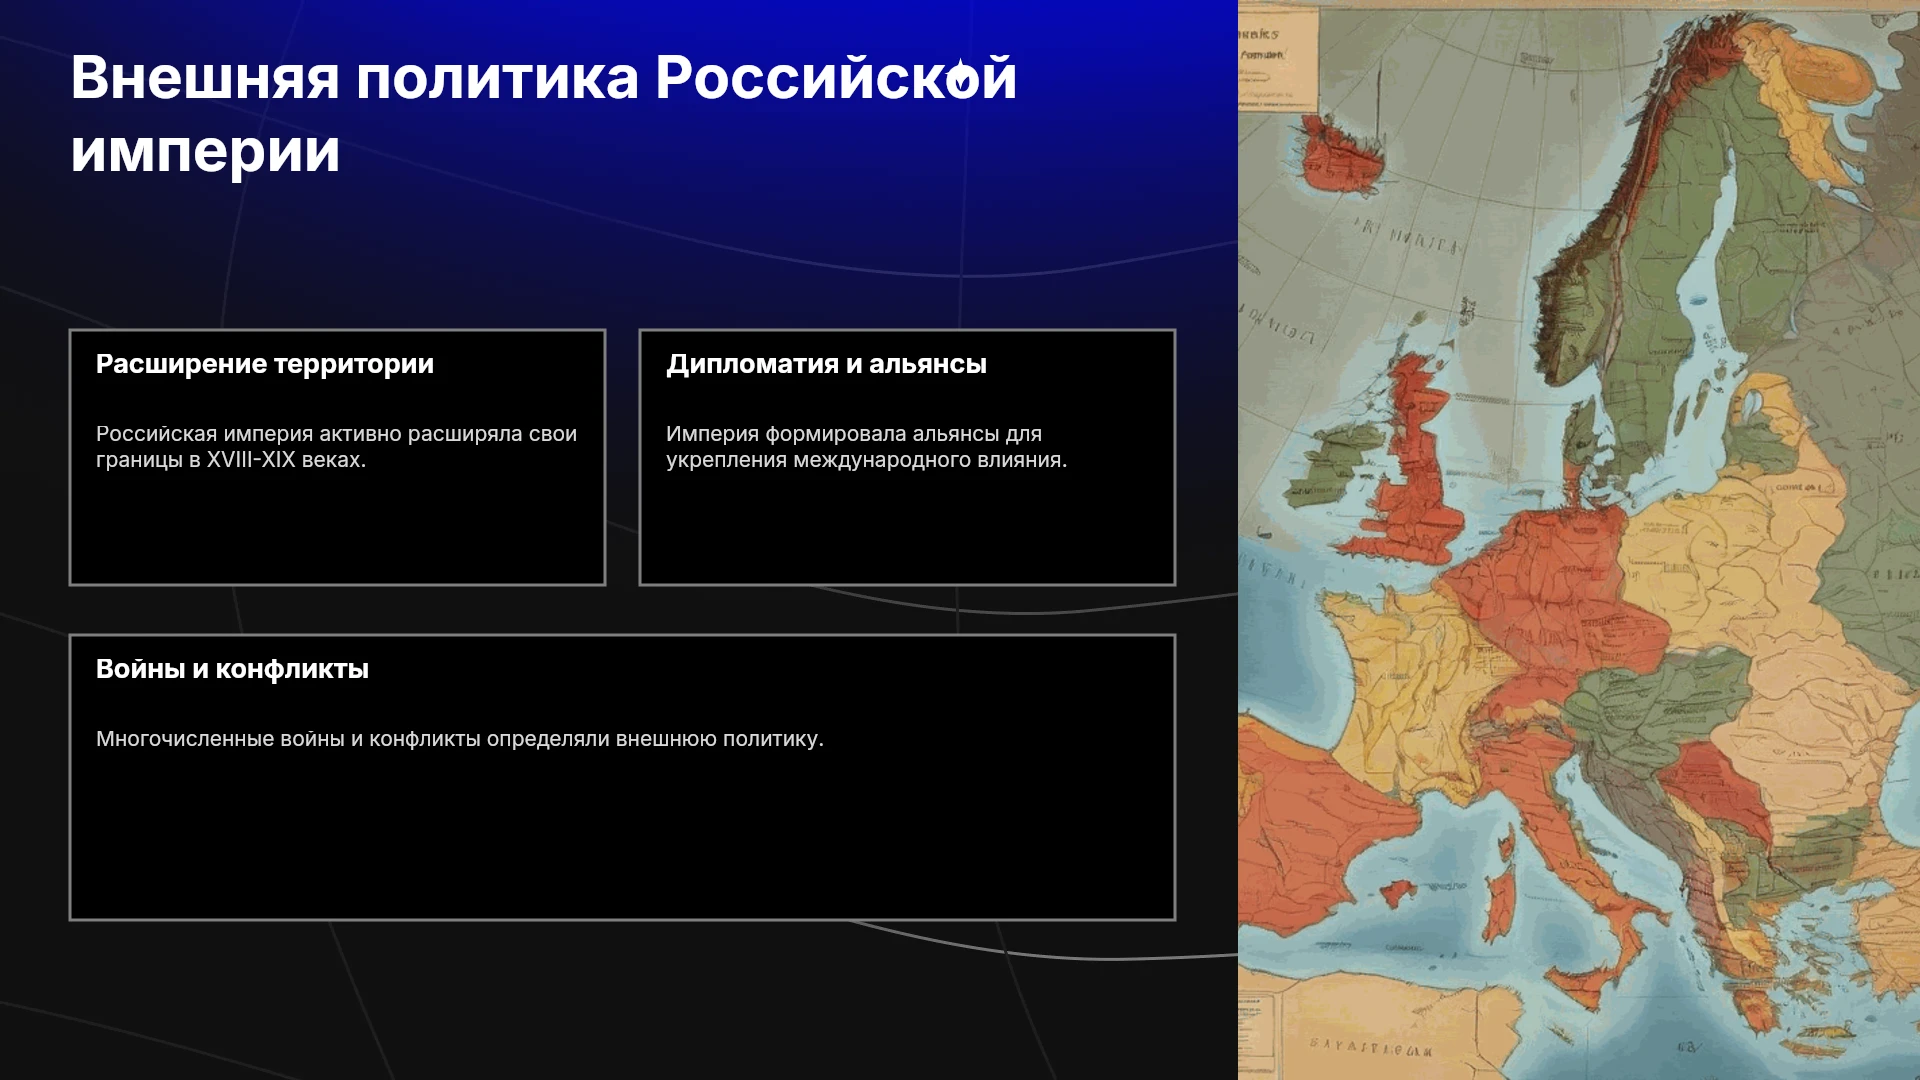Click Iceland on the Europe map
1920x1080 pixels.
point(1343,154)
